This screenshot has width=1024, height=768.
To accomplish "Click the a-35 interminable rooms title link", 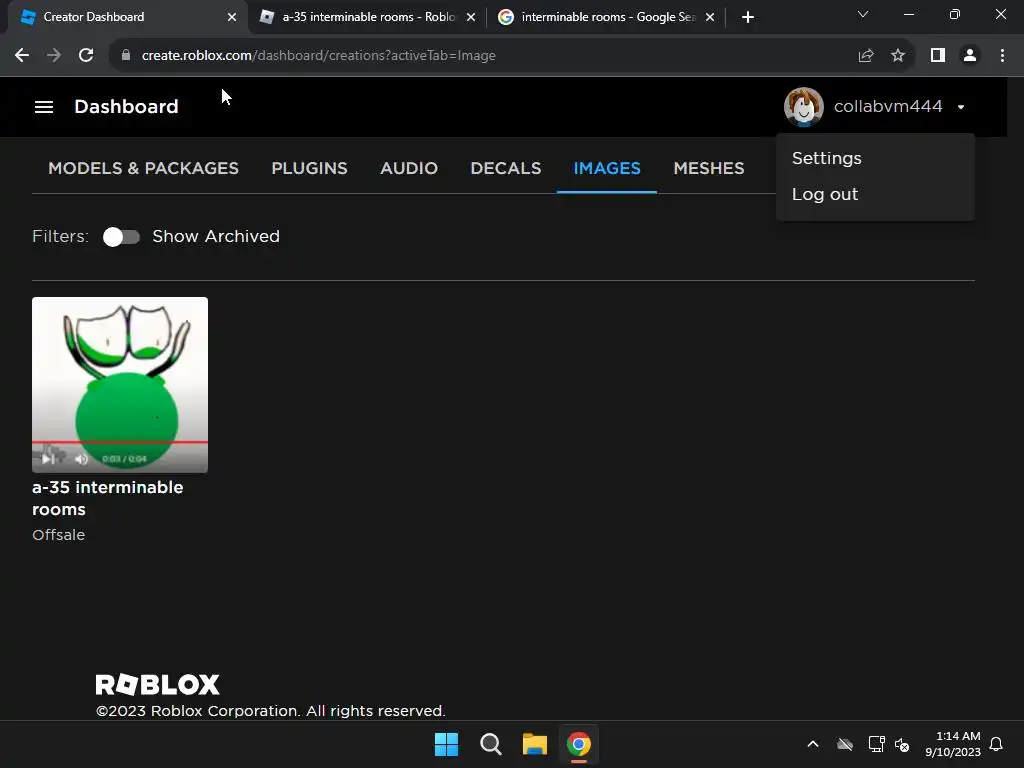I will [x=108, y=498].
